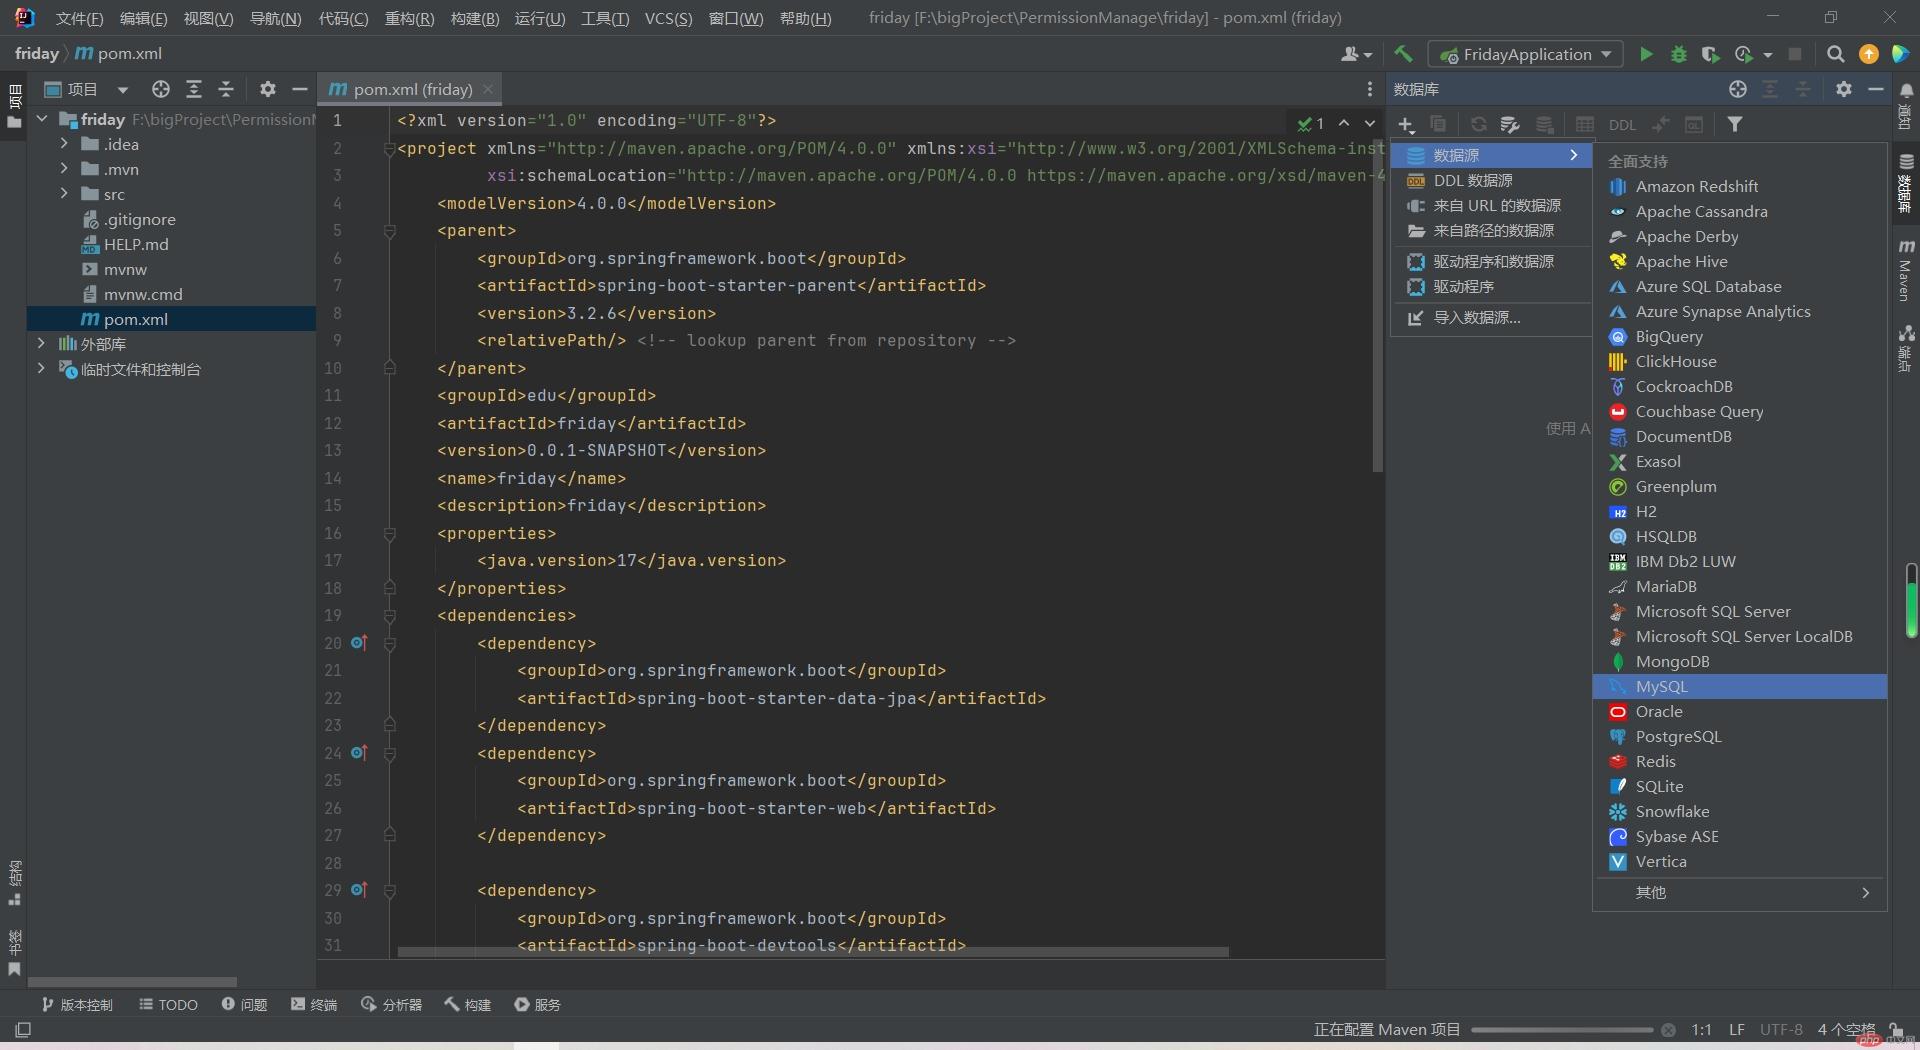Open the VCS(S) menu
Image resolution: width=1920 pixels, height=1050 pixels.
coord(668,18)
